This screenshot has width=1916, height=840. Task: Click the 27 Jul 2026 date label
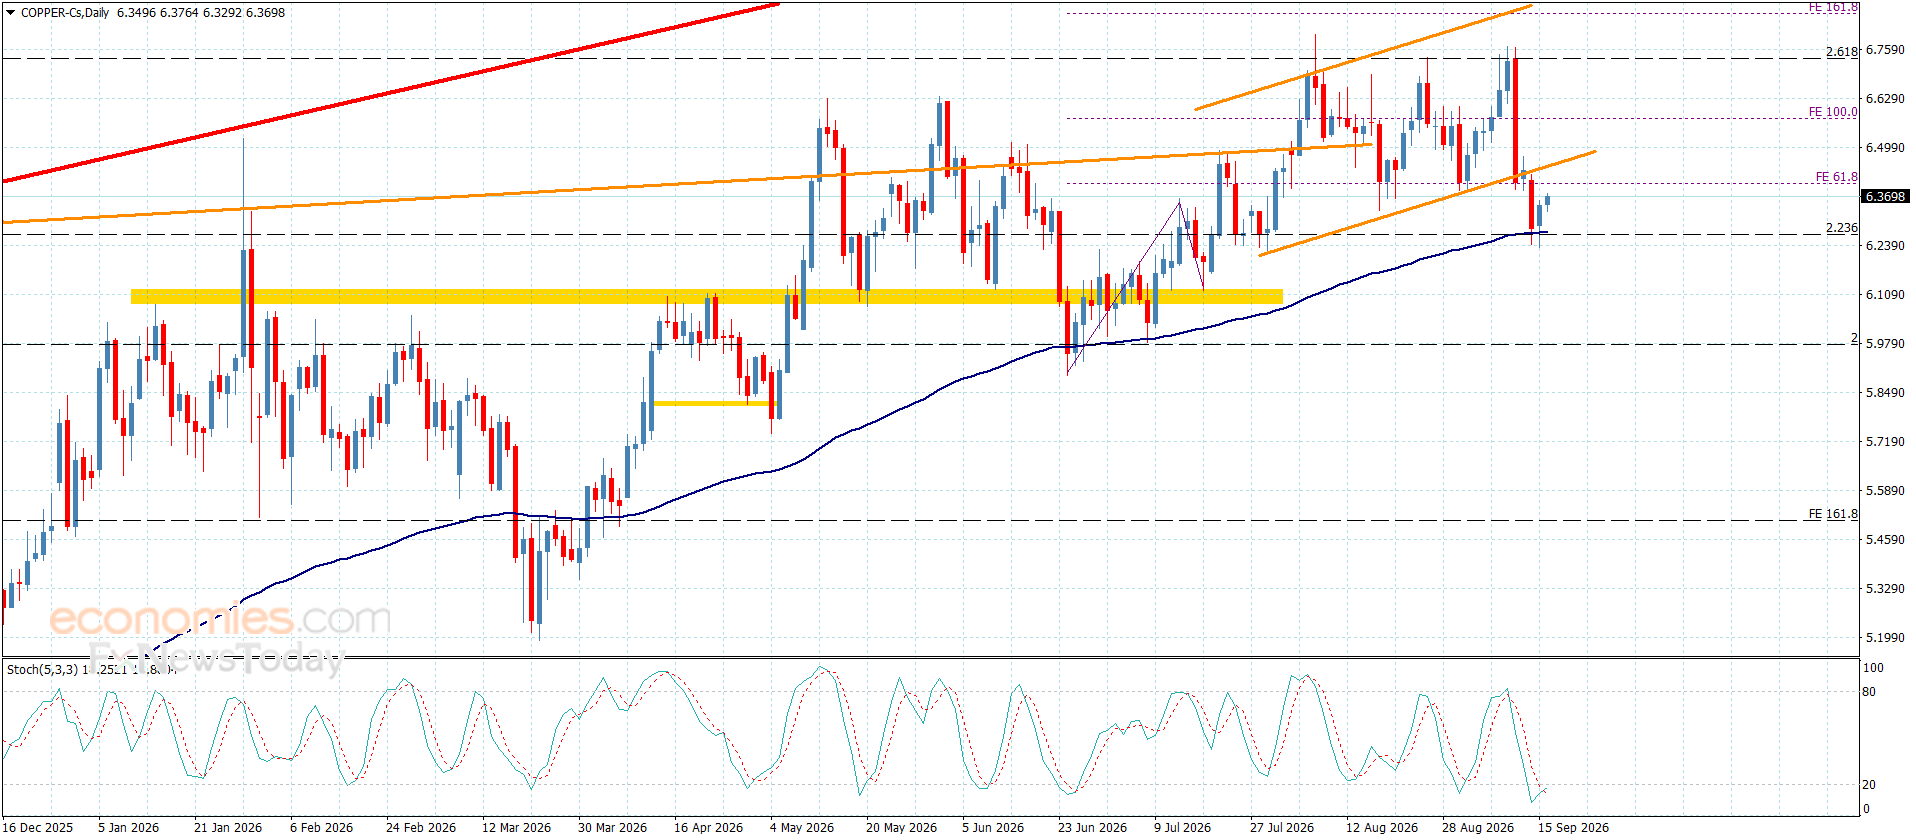pos(1282,828)
